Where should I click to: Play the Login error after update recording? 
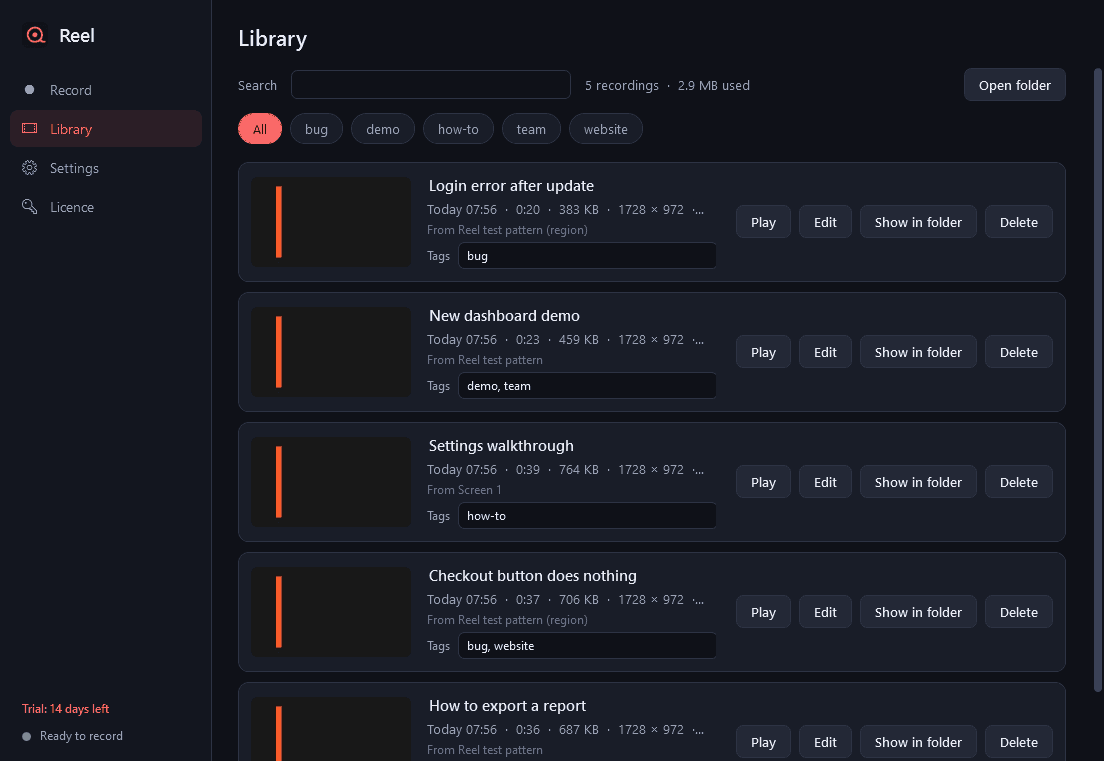(763, 222)
